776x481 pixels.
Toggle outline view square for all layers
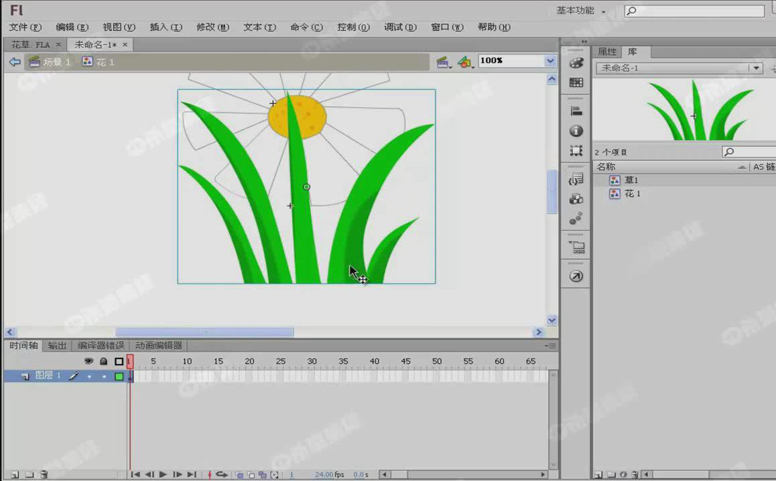[x=118, y=361]
